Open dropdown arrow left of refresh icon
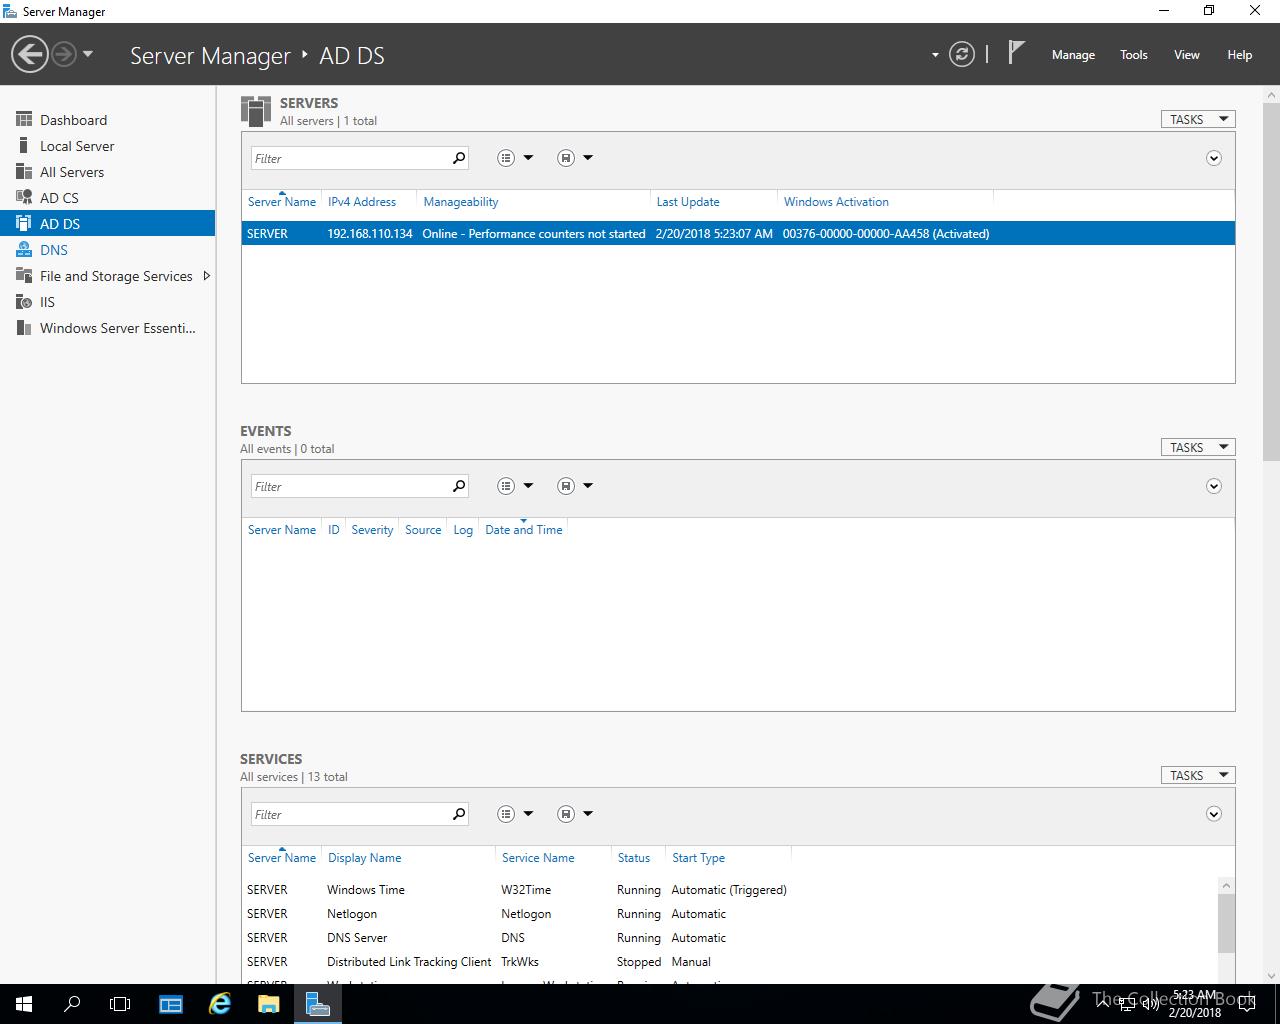 pyautogui.click(x=935, y=55)
